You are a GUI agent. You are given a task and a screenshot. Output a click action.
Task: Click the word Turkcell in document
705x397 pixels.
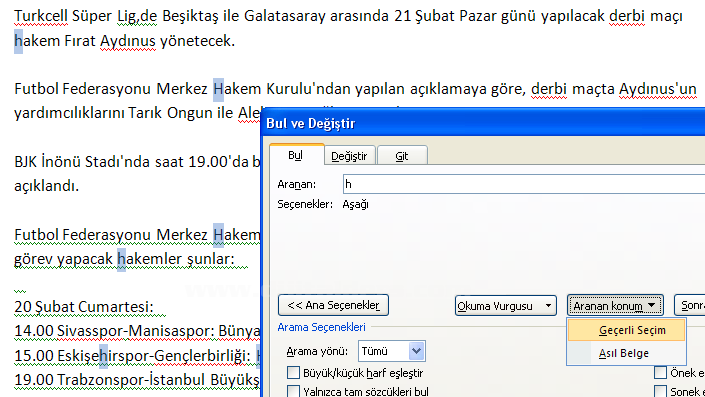coord(41,16)
